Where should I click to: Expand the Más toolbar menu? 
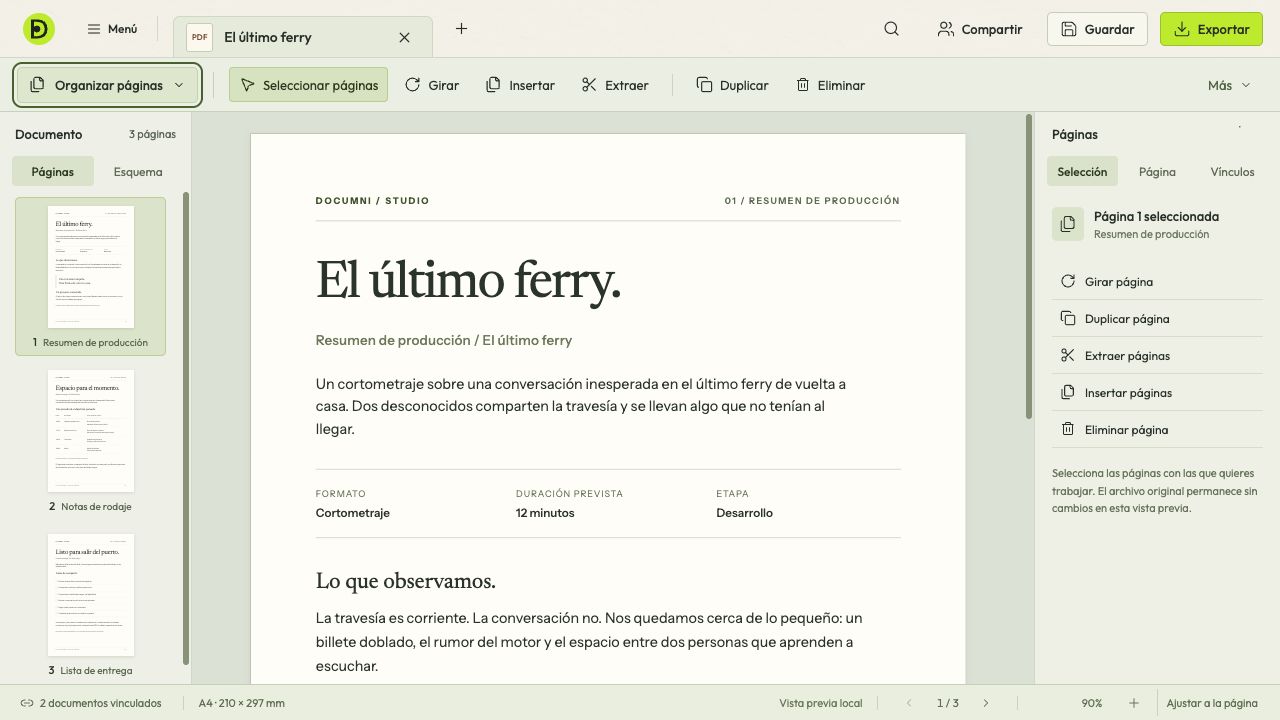(x=1229, y=85)
